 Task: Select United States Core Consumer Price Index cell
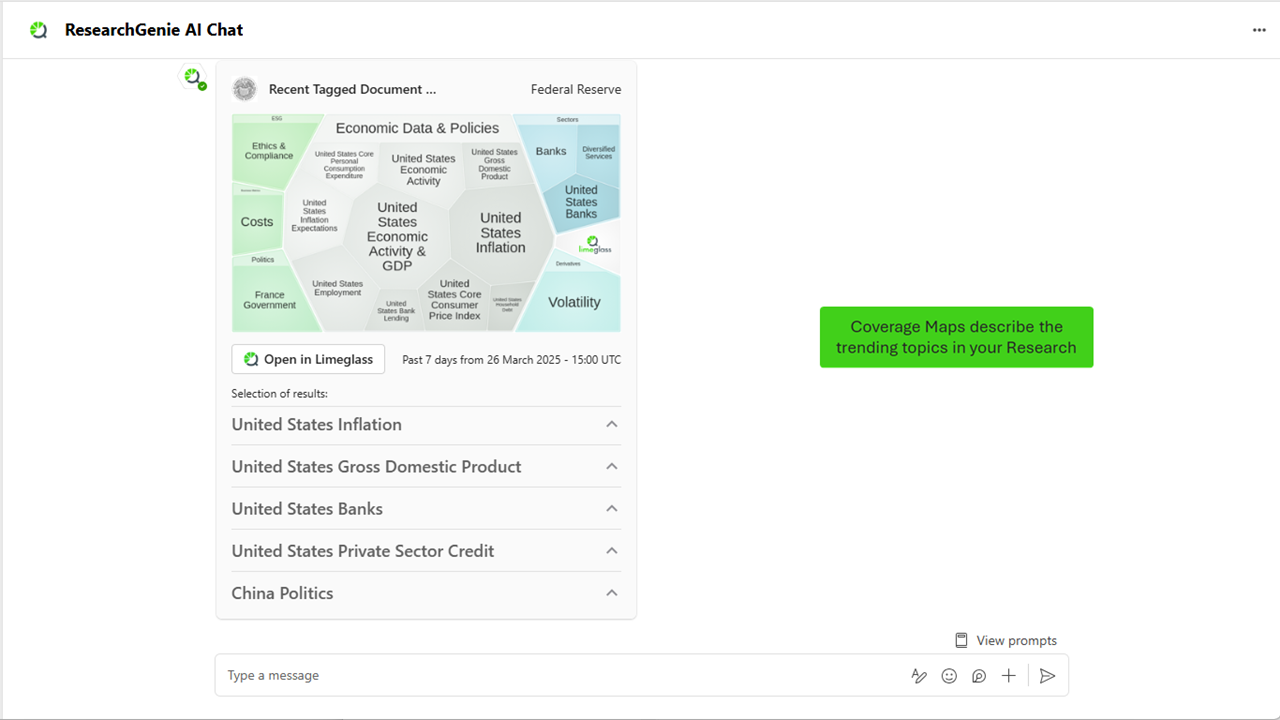click(x=454, y=300)
